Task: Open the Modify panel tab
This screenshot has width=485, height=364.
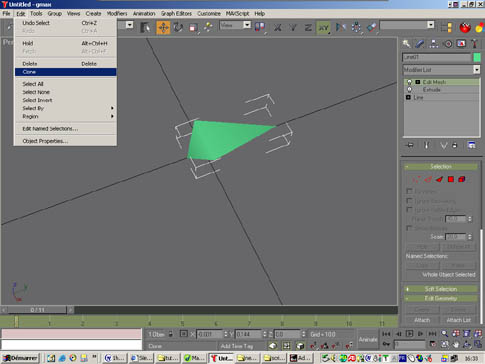Action: click(420, 44)
